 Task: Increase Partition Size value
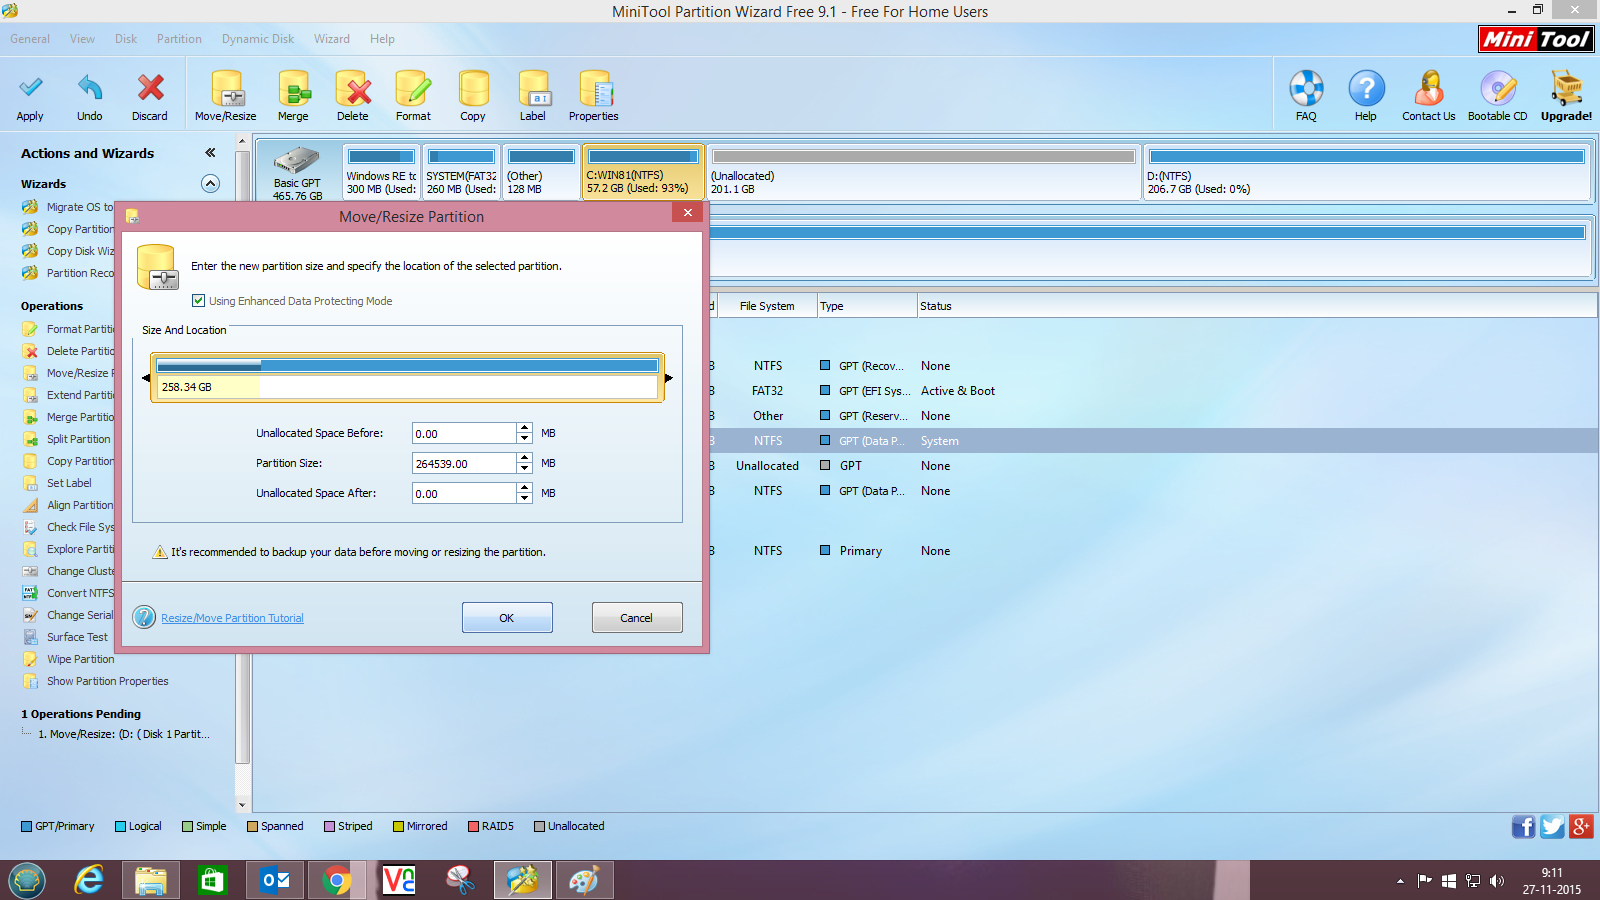(524, 458)
